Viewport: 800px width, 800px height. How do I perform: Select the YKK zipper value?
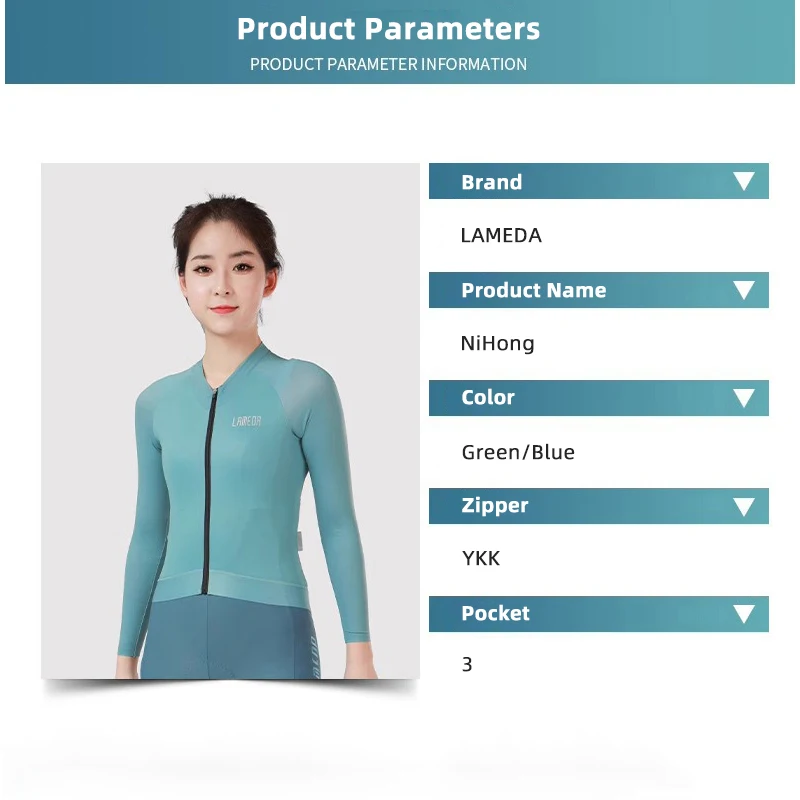(x=481, y=559)
